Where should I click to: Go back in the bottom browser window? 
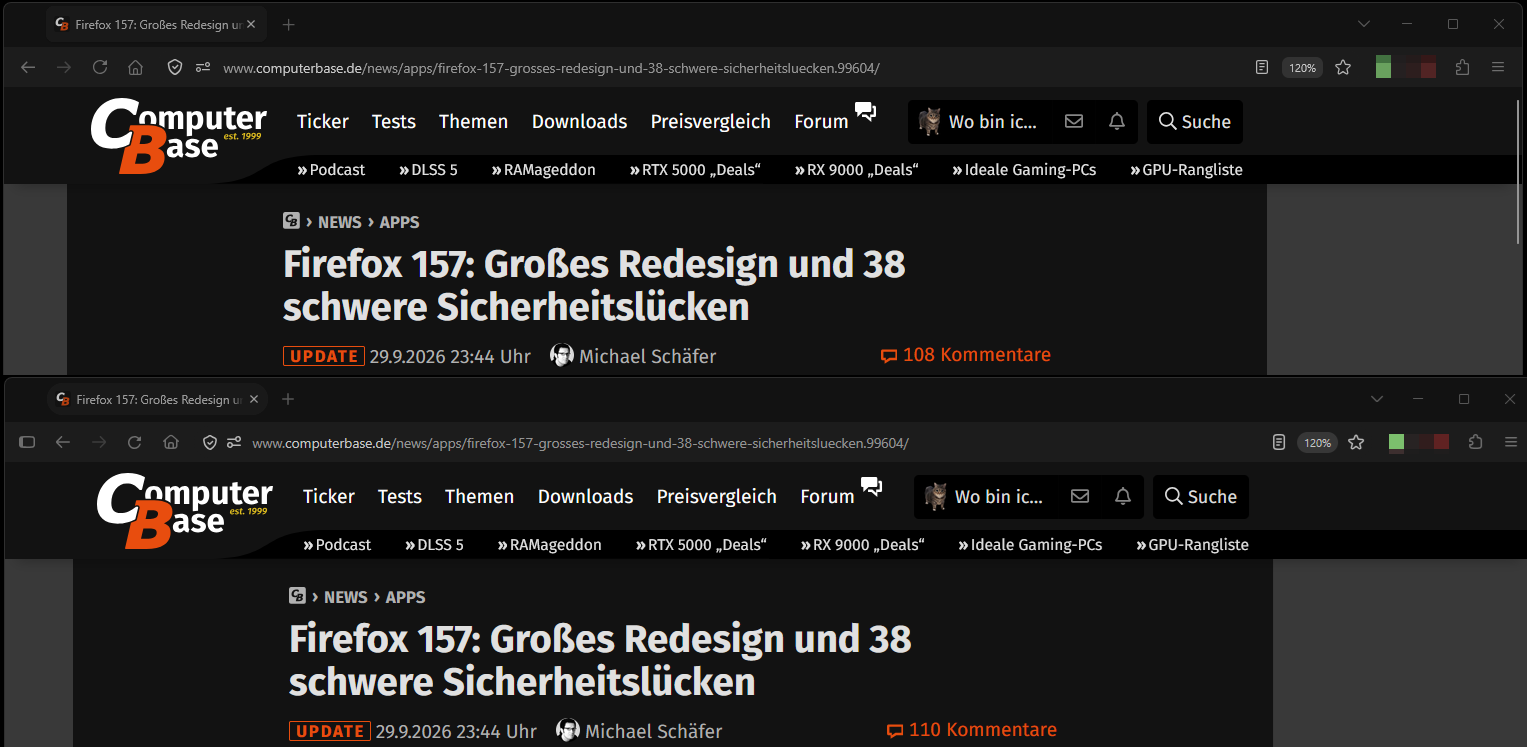(x=63, y=442)
